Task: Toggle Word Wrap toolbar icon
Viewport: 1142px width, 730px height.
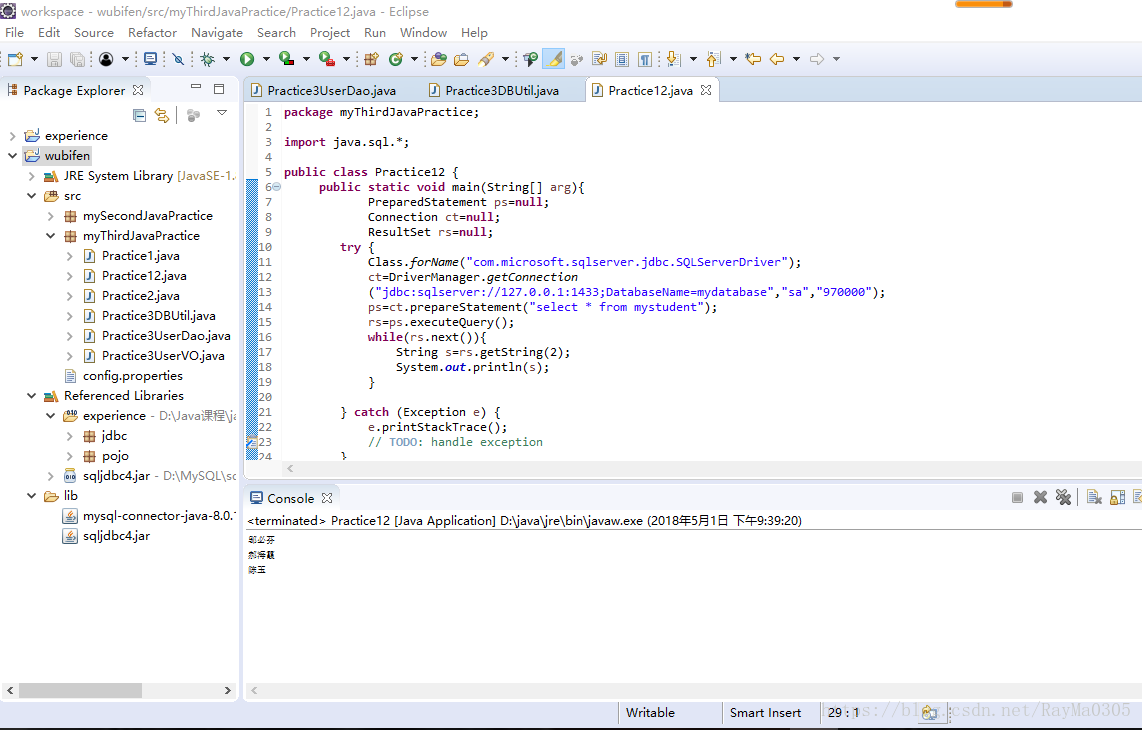Action: [x=599, y=59]
